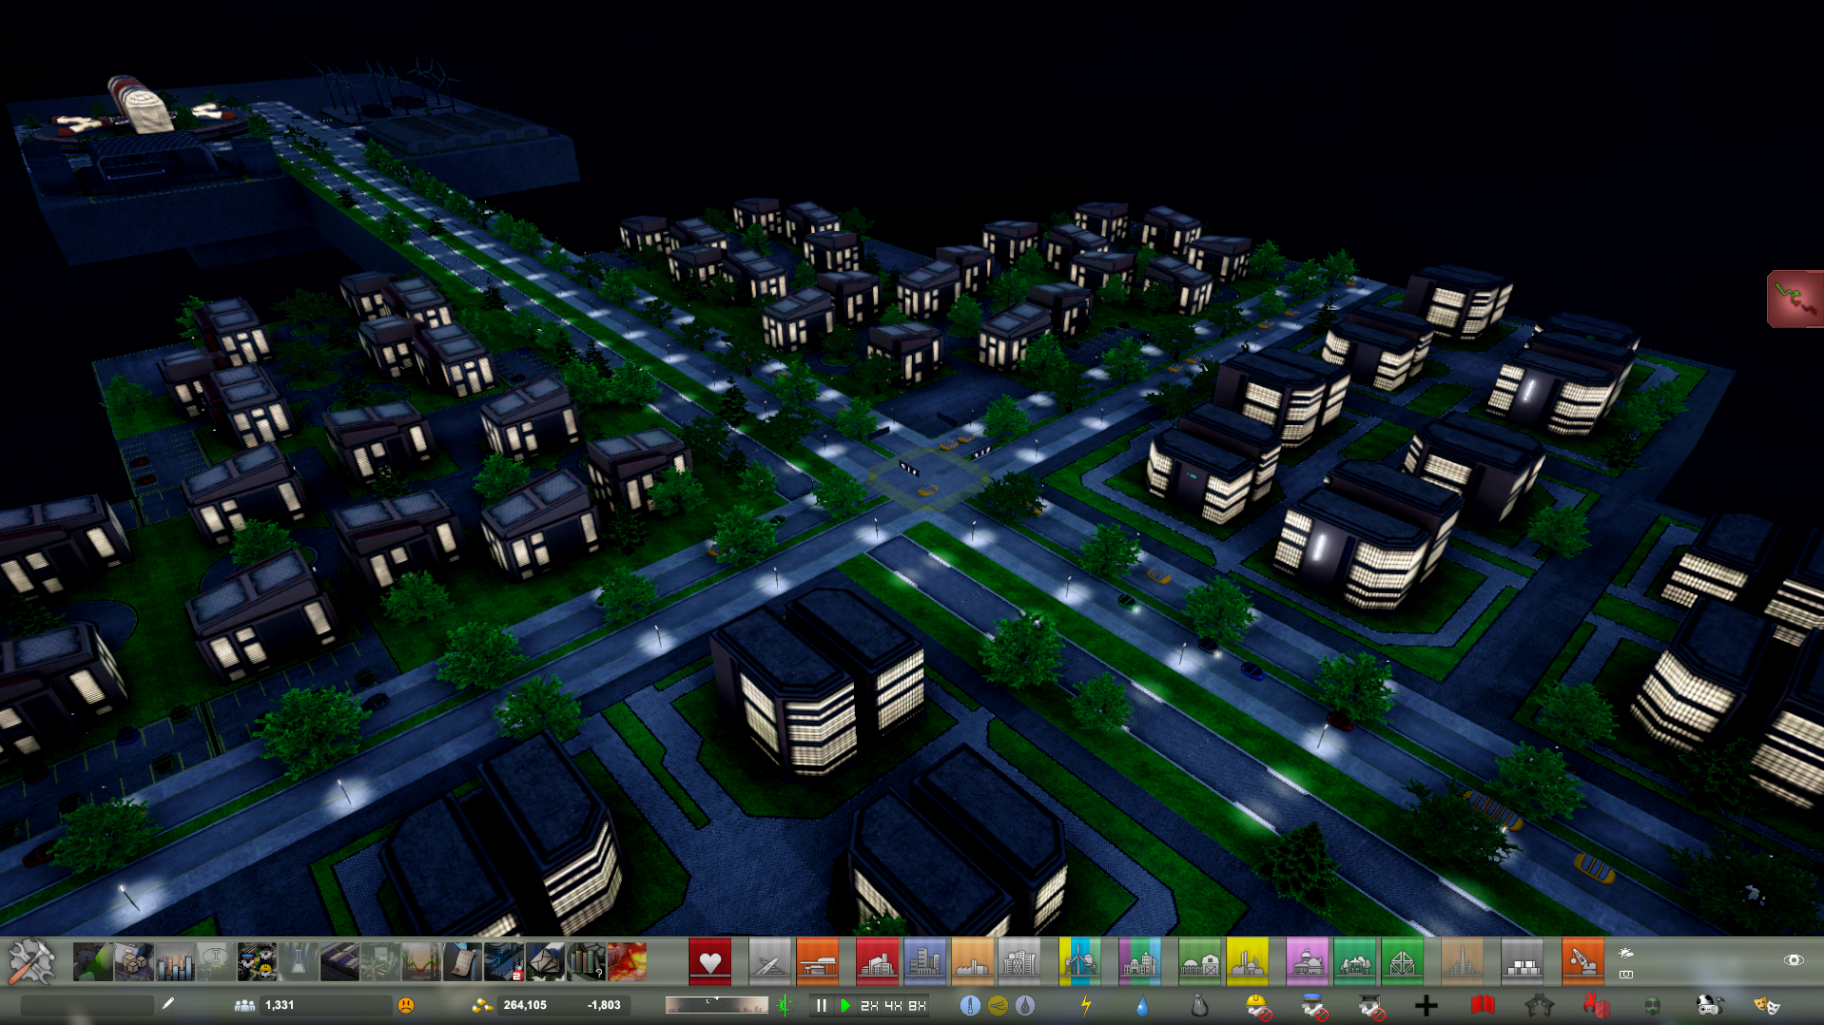Select the green barn agriculture category

point(1200,962)
